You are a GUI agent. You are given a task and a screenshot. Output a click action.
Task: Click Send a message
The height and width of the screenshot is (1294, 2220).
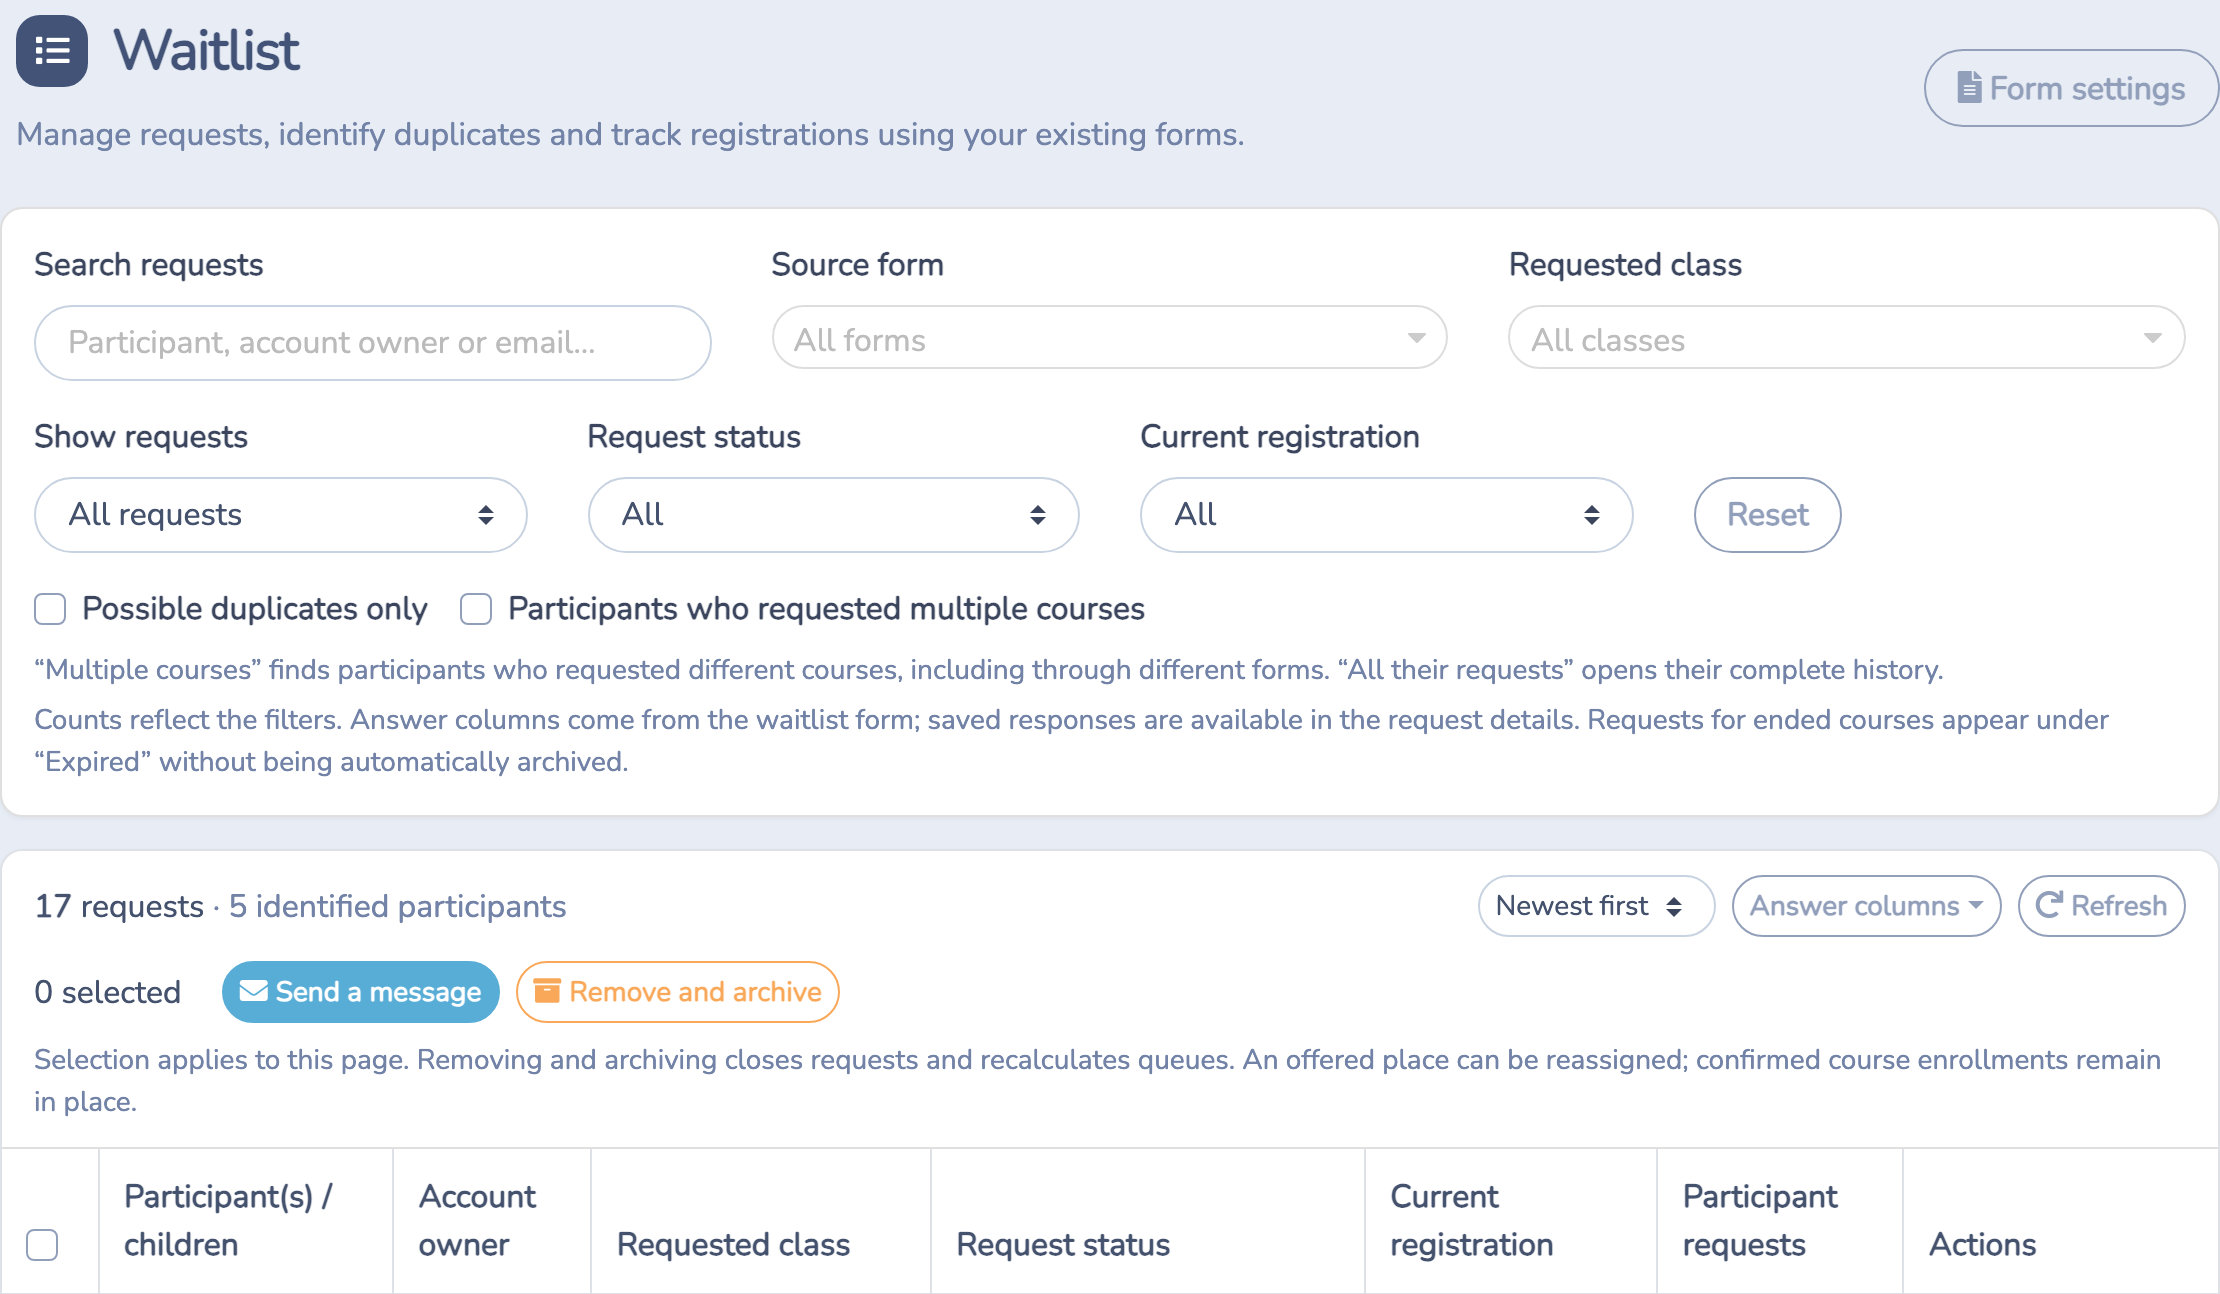tap(361, 992)
